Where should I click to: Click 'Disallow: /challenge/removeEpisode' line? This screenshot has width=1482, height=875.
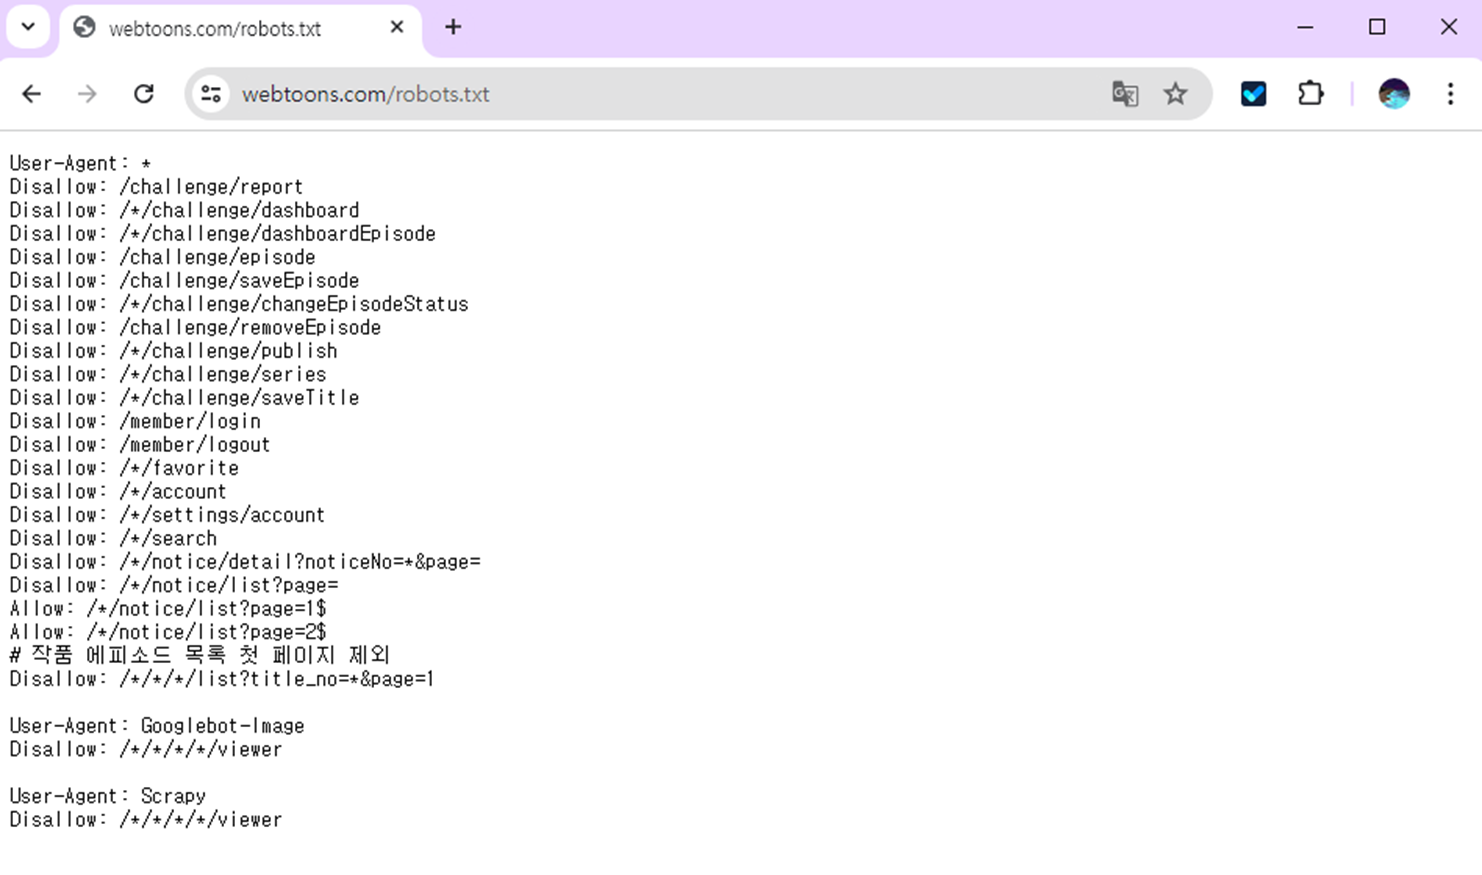point(195,328)
